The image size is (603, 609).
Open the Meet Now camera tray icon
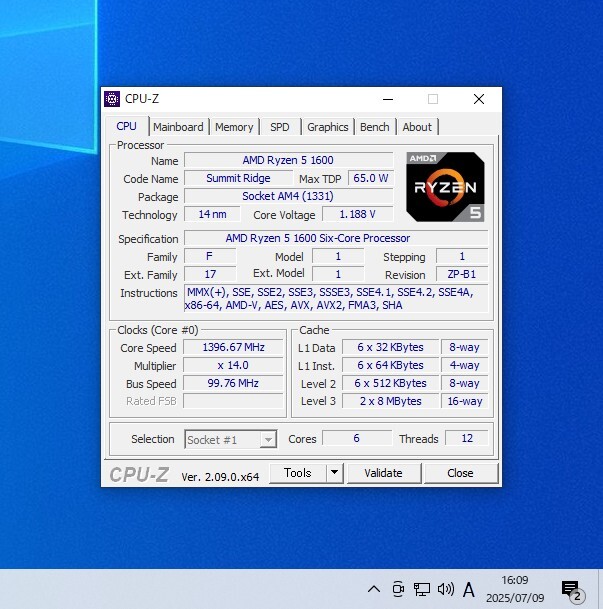398,589
